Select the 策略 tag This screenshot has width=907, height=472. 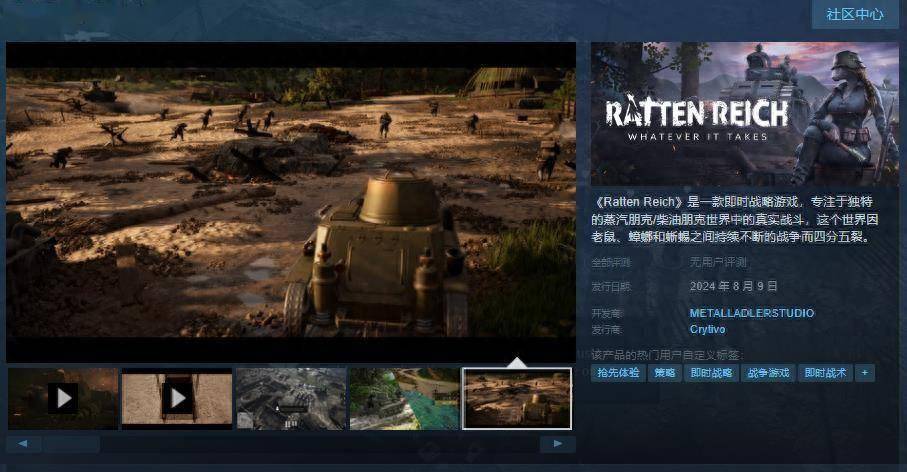click(665, 373)
